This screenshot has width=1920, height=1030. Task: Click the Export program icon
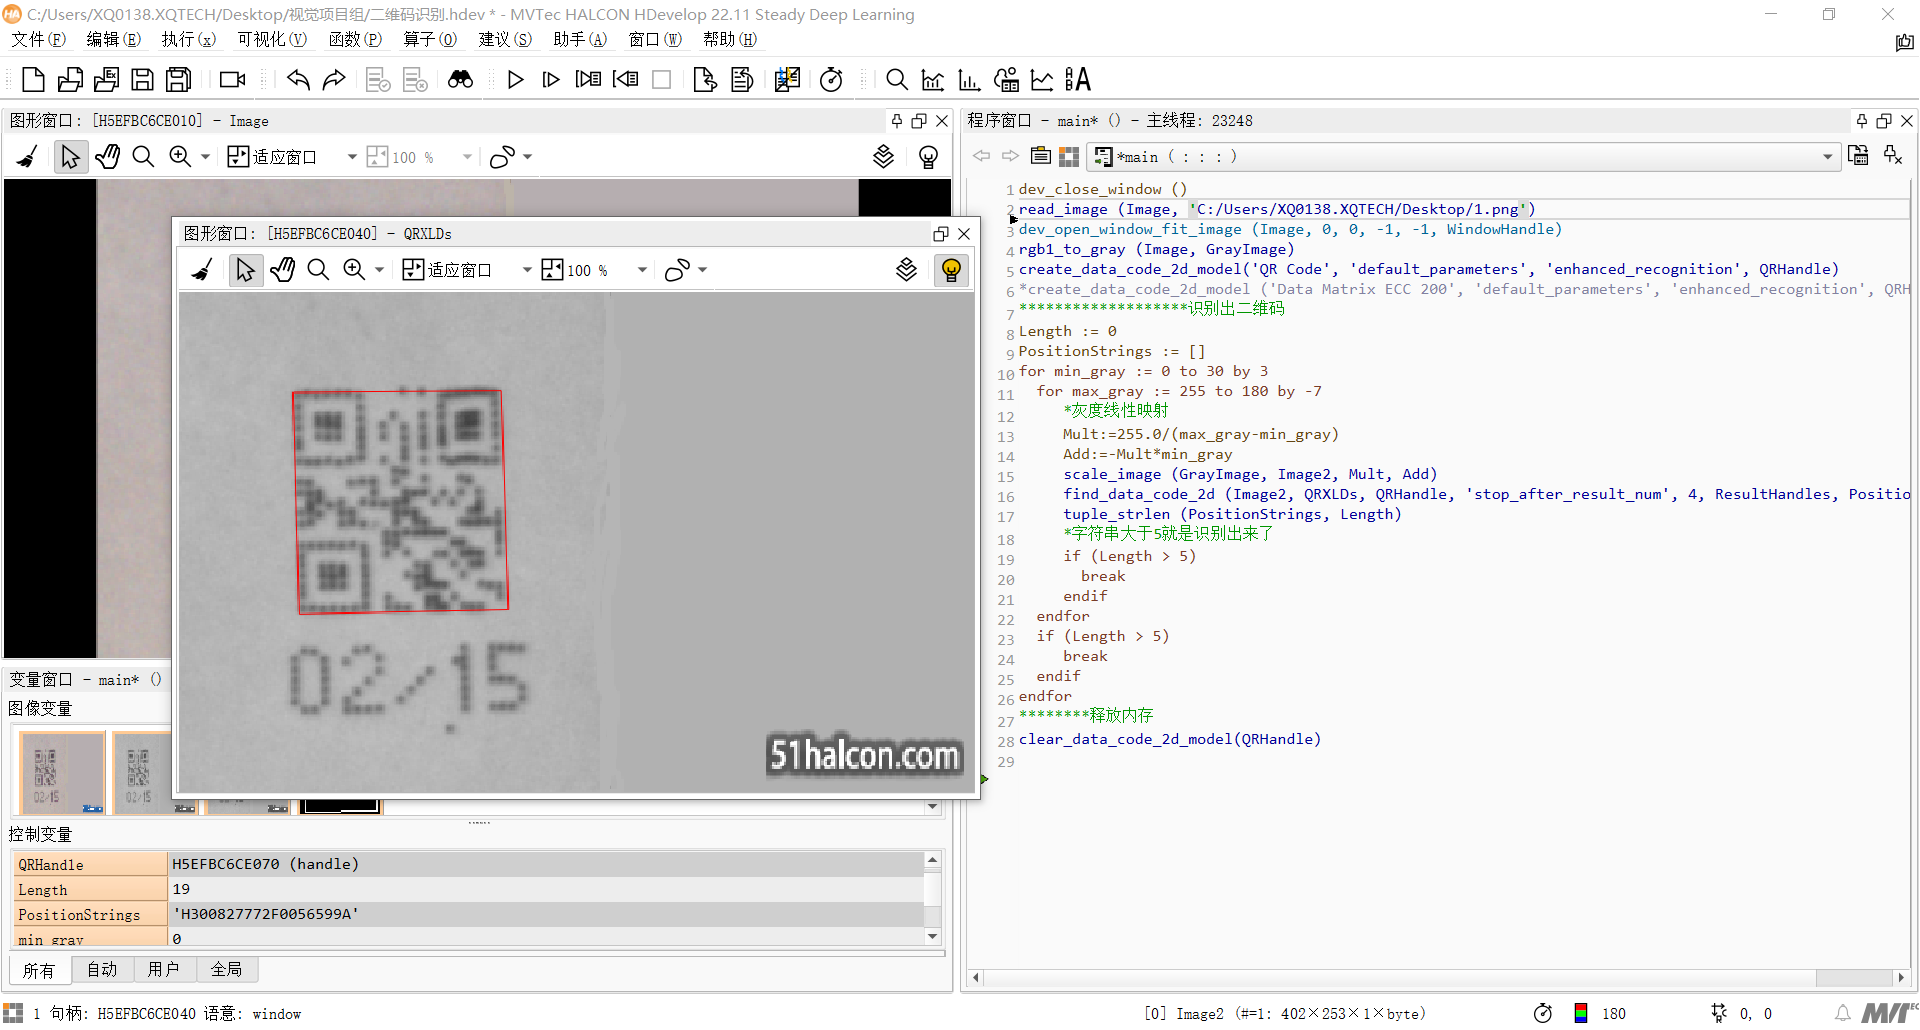106,80
